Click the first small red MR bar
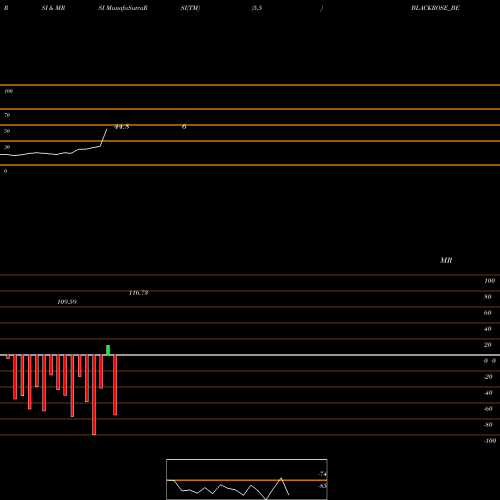The image size is (500, 500). click(8, 357)
